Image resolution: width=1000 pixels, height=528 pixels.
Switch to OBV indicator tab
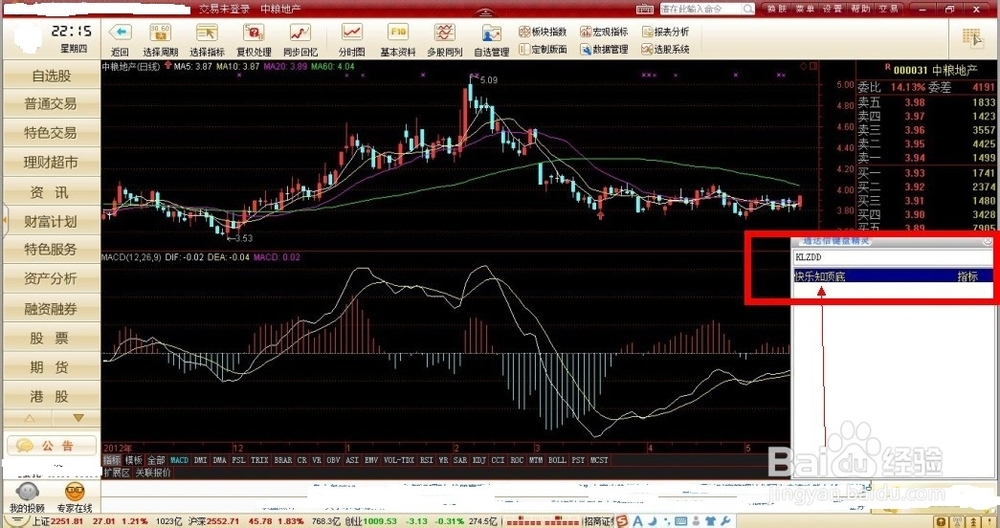[x=334, y=460]
